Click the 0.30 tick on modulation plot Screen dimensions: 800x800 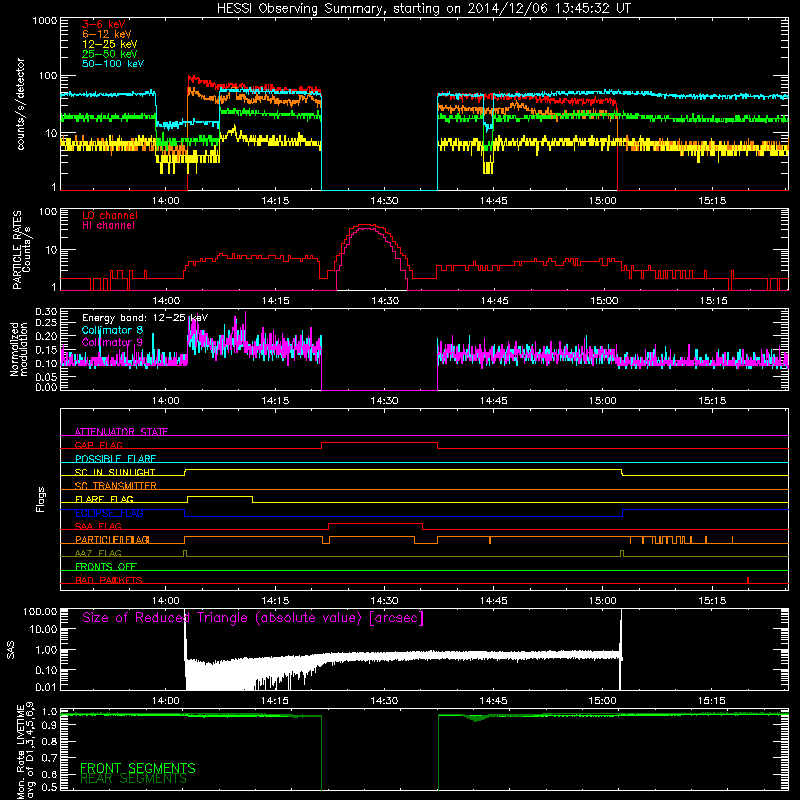46,312
